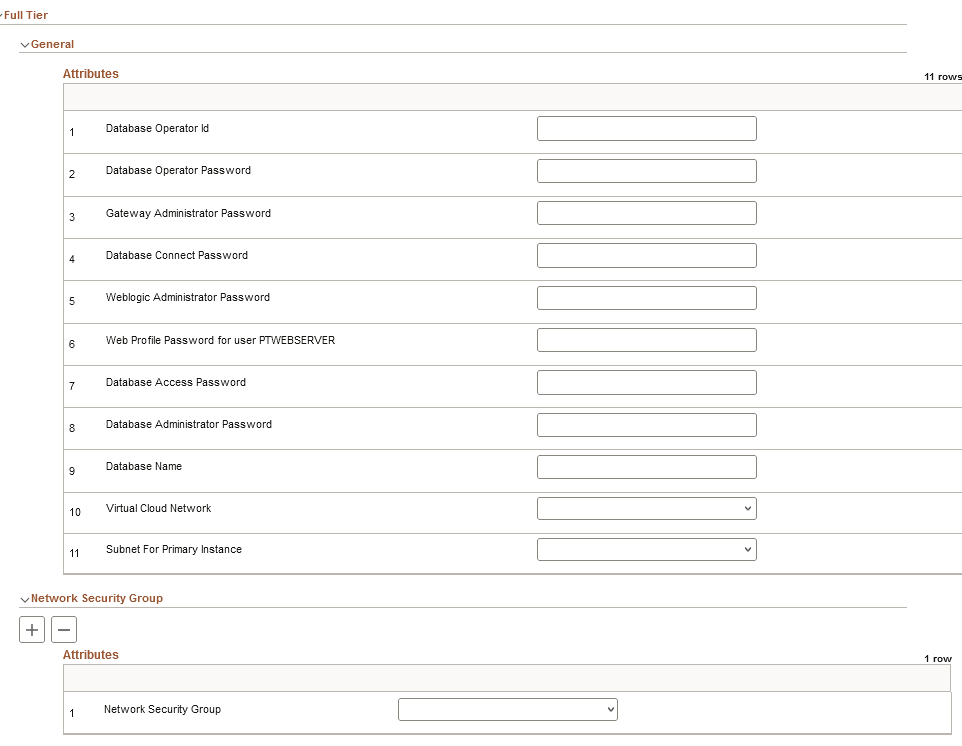Image resolution: width=962 pixels, height=746 pixels.
Task: Open the Network Security Group dropdown
Action: (x=508, y=710)
